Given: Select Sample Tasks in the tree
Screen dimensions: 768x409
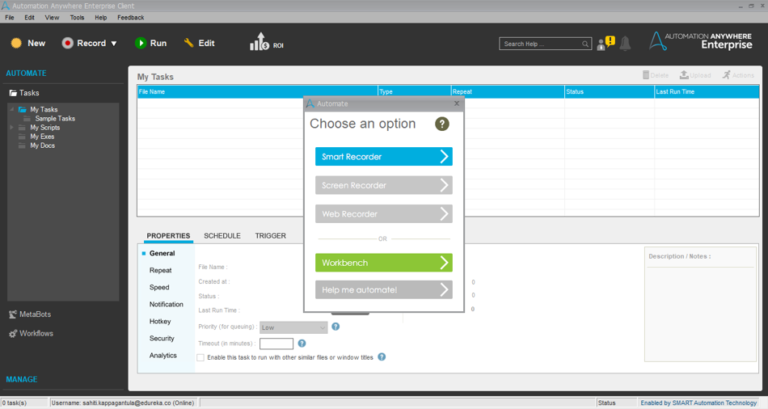Looking at the screenshot, I should [x=55, y=119].
